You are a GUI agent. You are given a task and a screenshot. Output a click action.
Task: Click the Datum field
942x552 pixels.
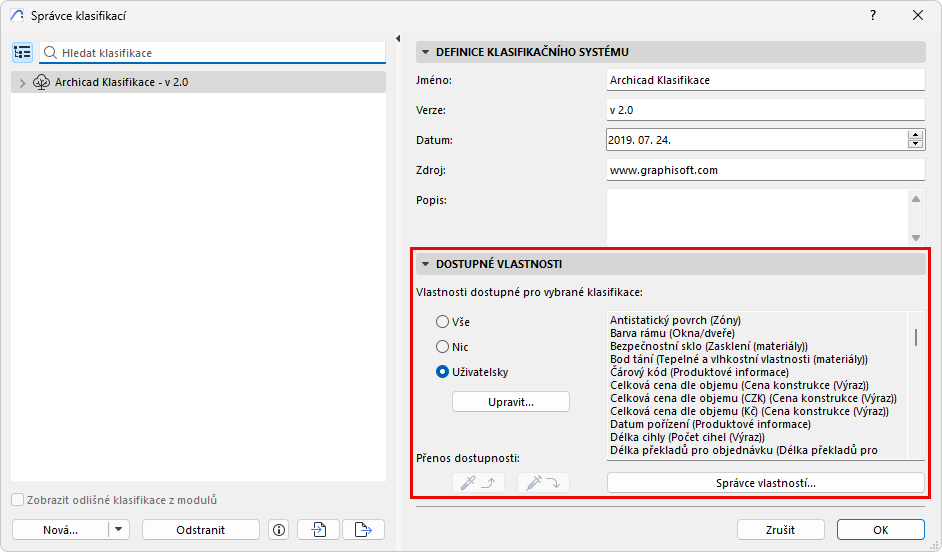pos(757,140)
